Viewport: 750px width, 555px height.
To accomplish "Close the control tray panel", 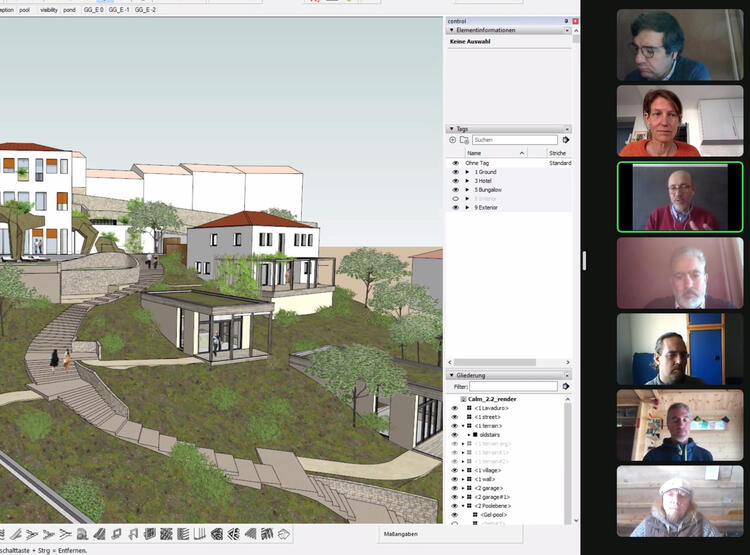I will point(575,20).
